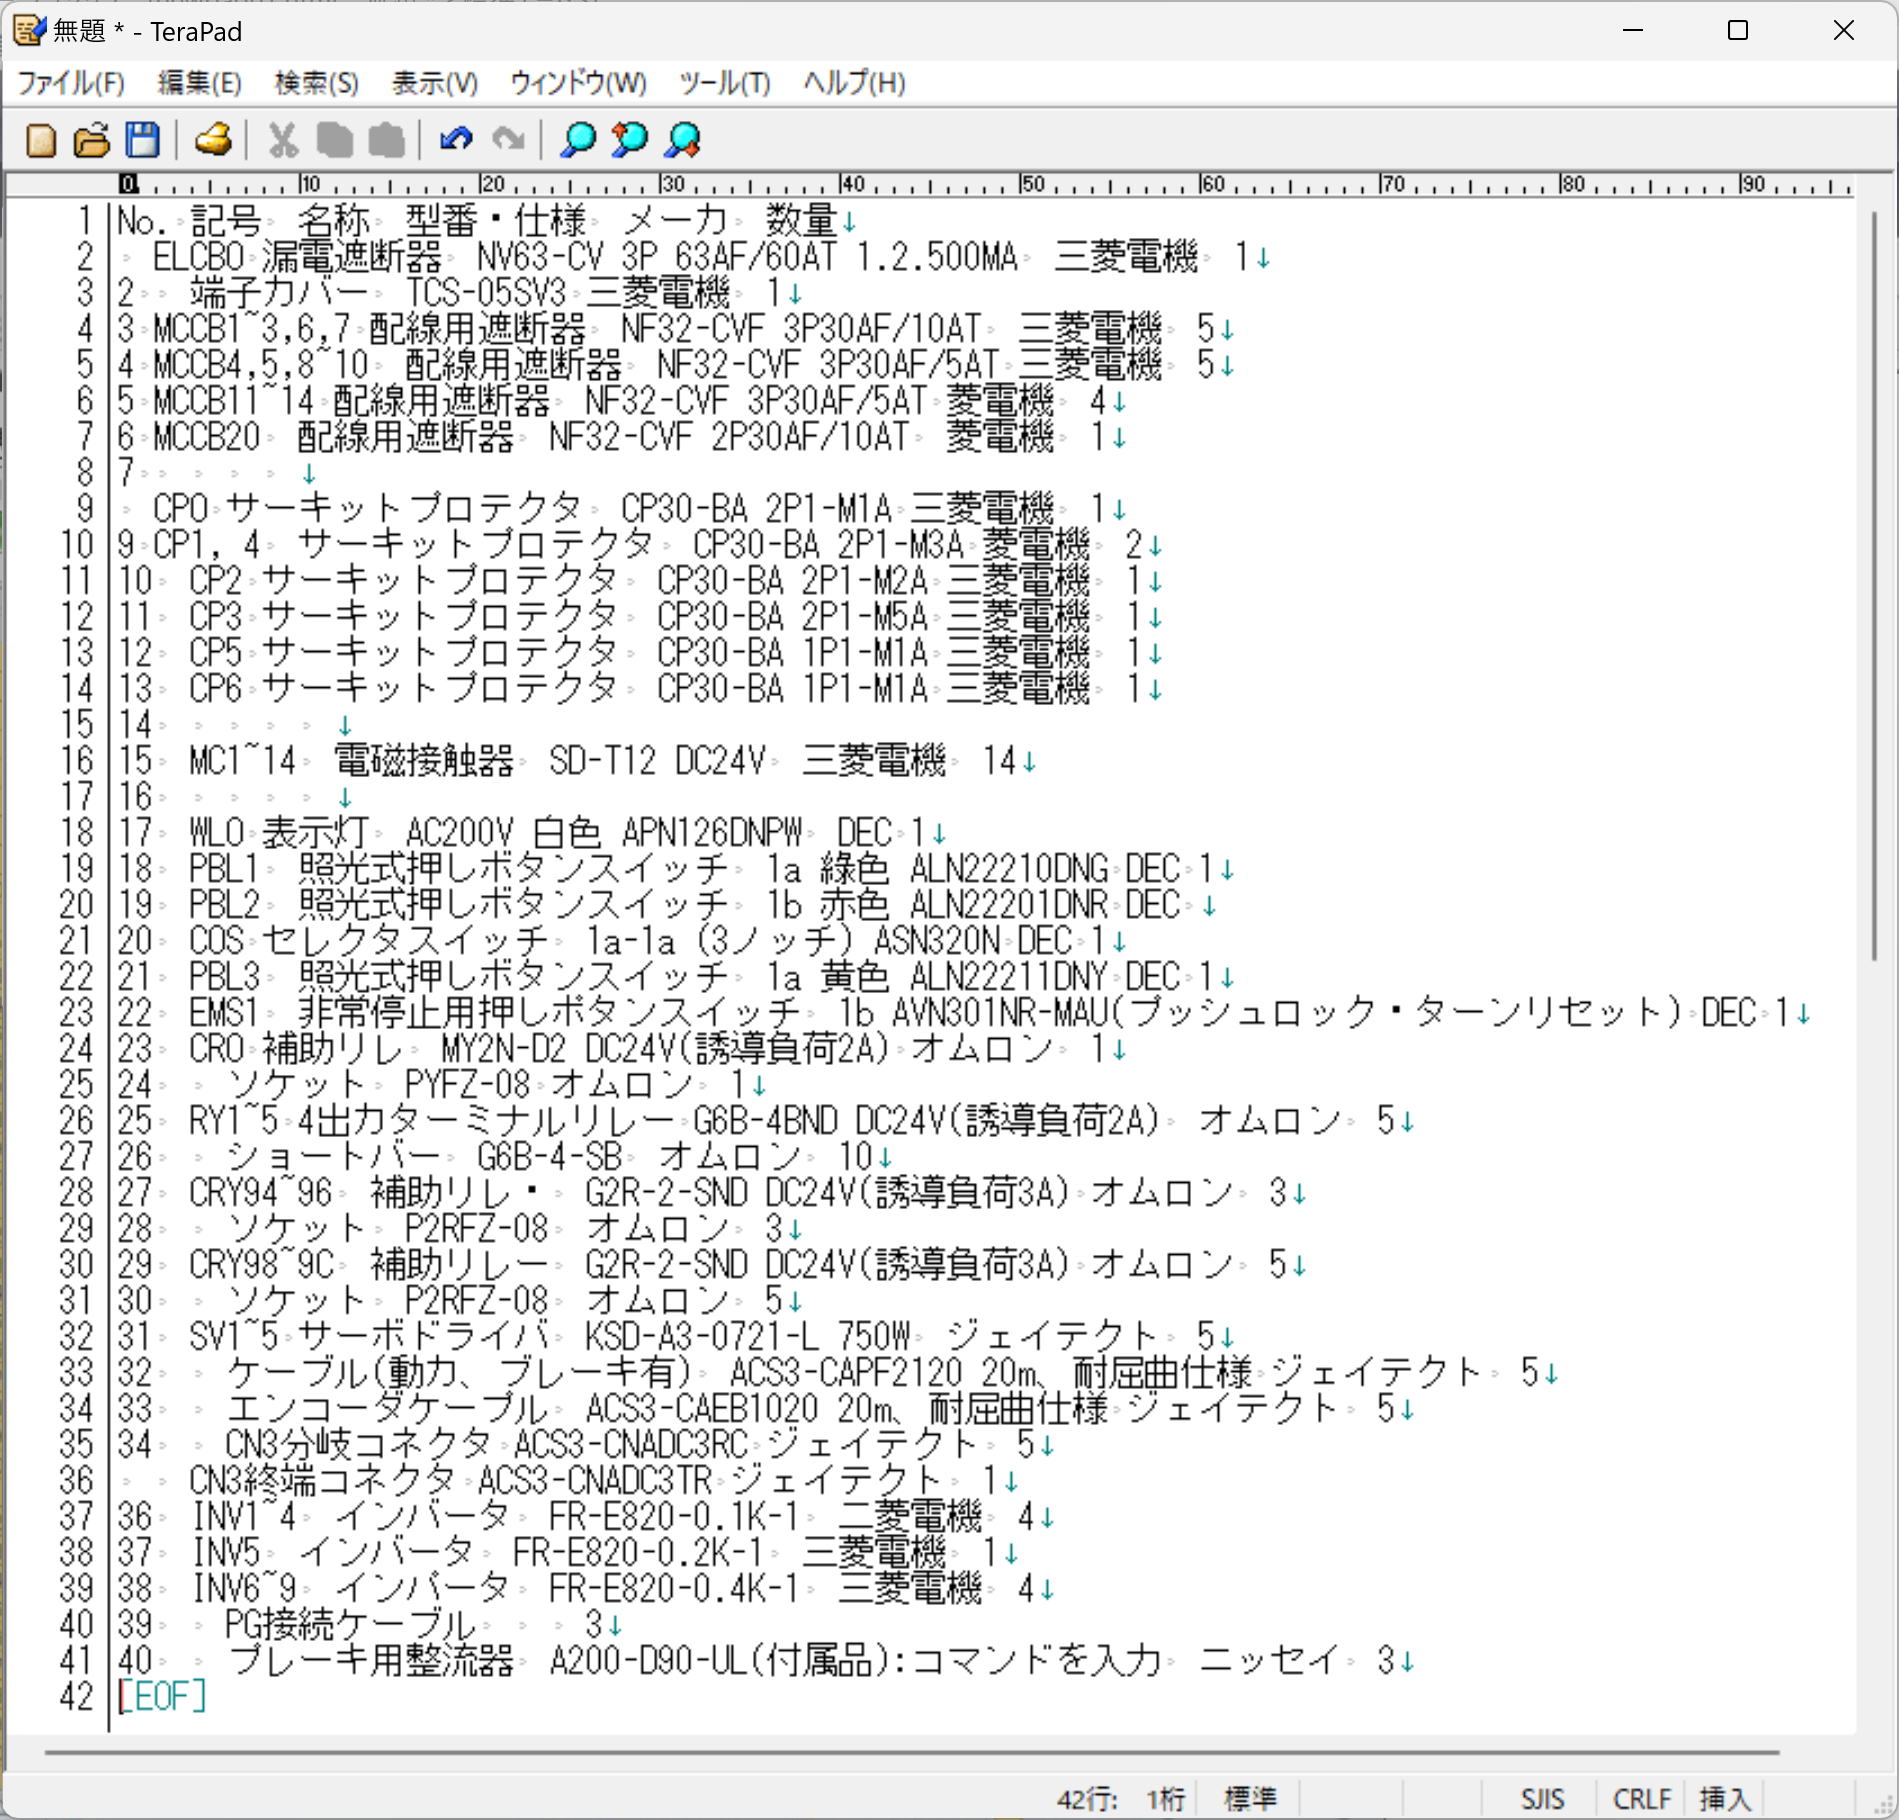This screenshot has height=1820, width=1899.
Task: Click text ACS3-CAPF2120 on line 33
Action: [846, 1372]
